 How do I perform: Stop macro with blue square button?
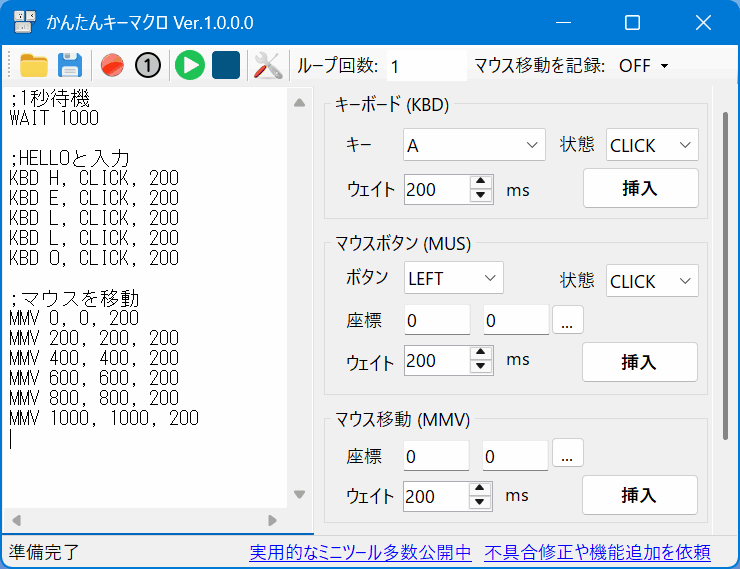click(x=226, y=65)
